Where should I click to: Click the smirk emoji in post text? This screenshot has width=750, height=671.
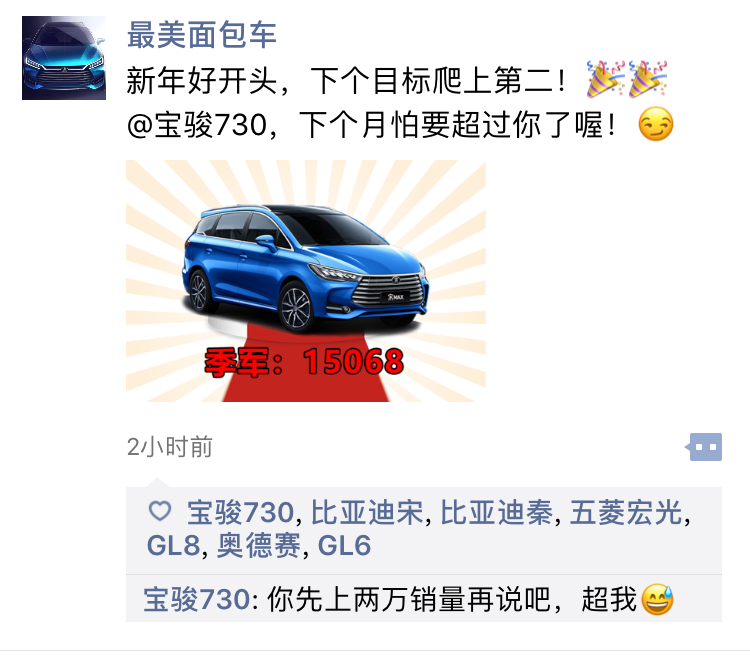656,124
